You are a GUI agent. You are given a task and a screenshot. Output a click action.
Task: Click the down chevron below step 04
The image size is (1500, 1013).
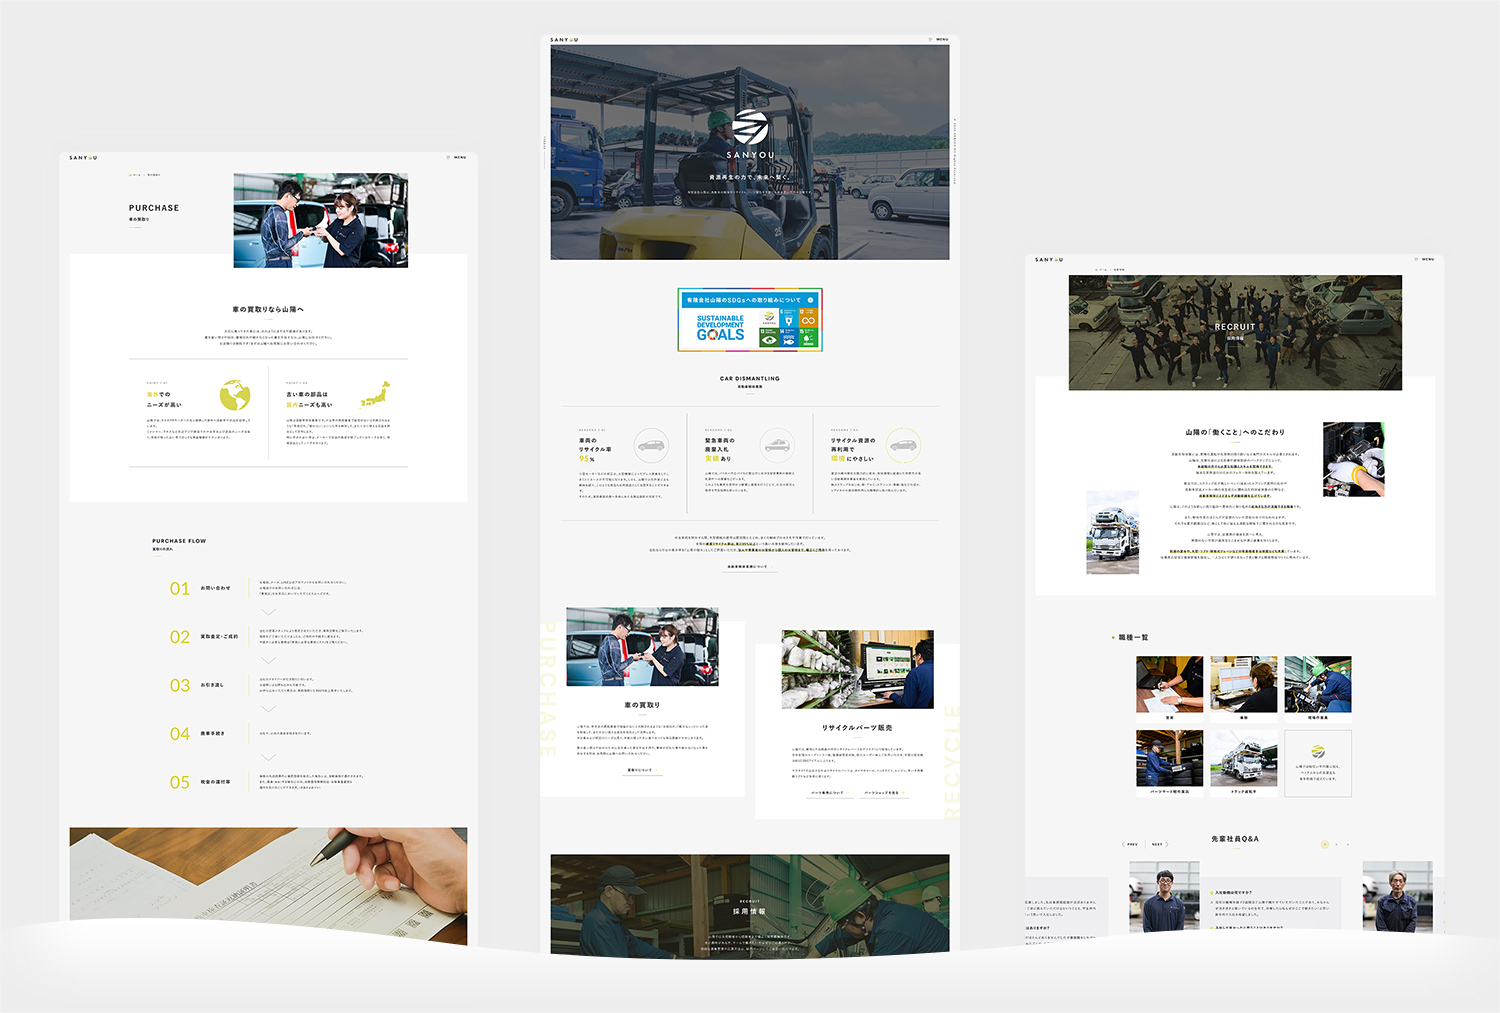[268, 757]
